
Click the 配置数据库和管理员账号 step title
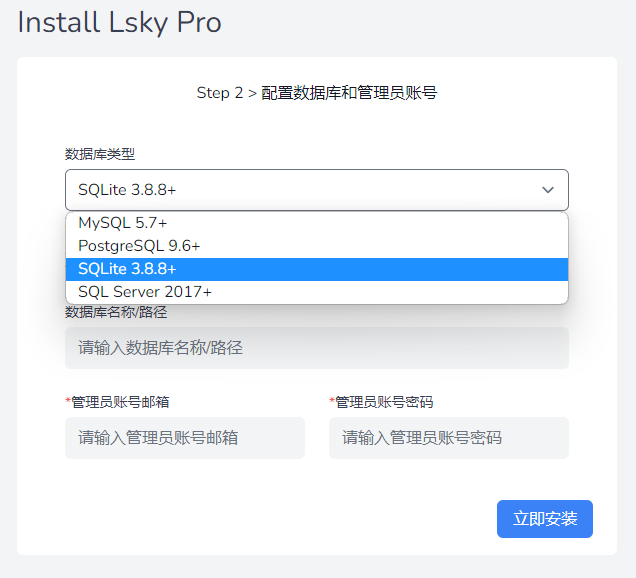349,93
